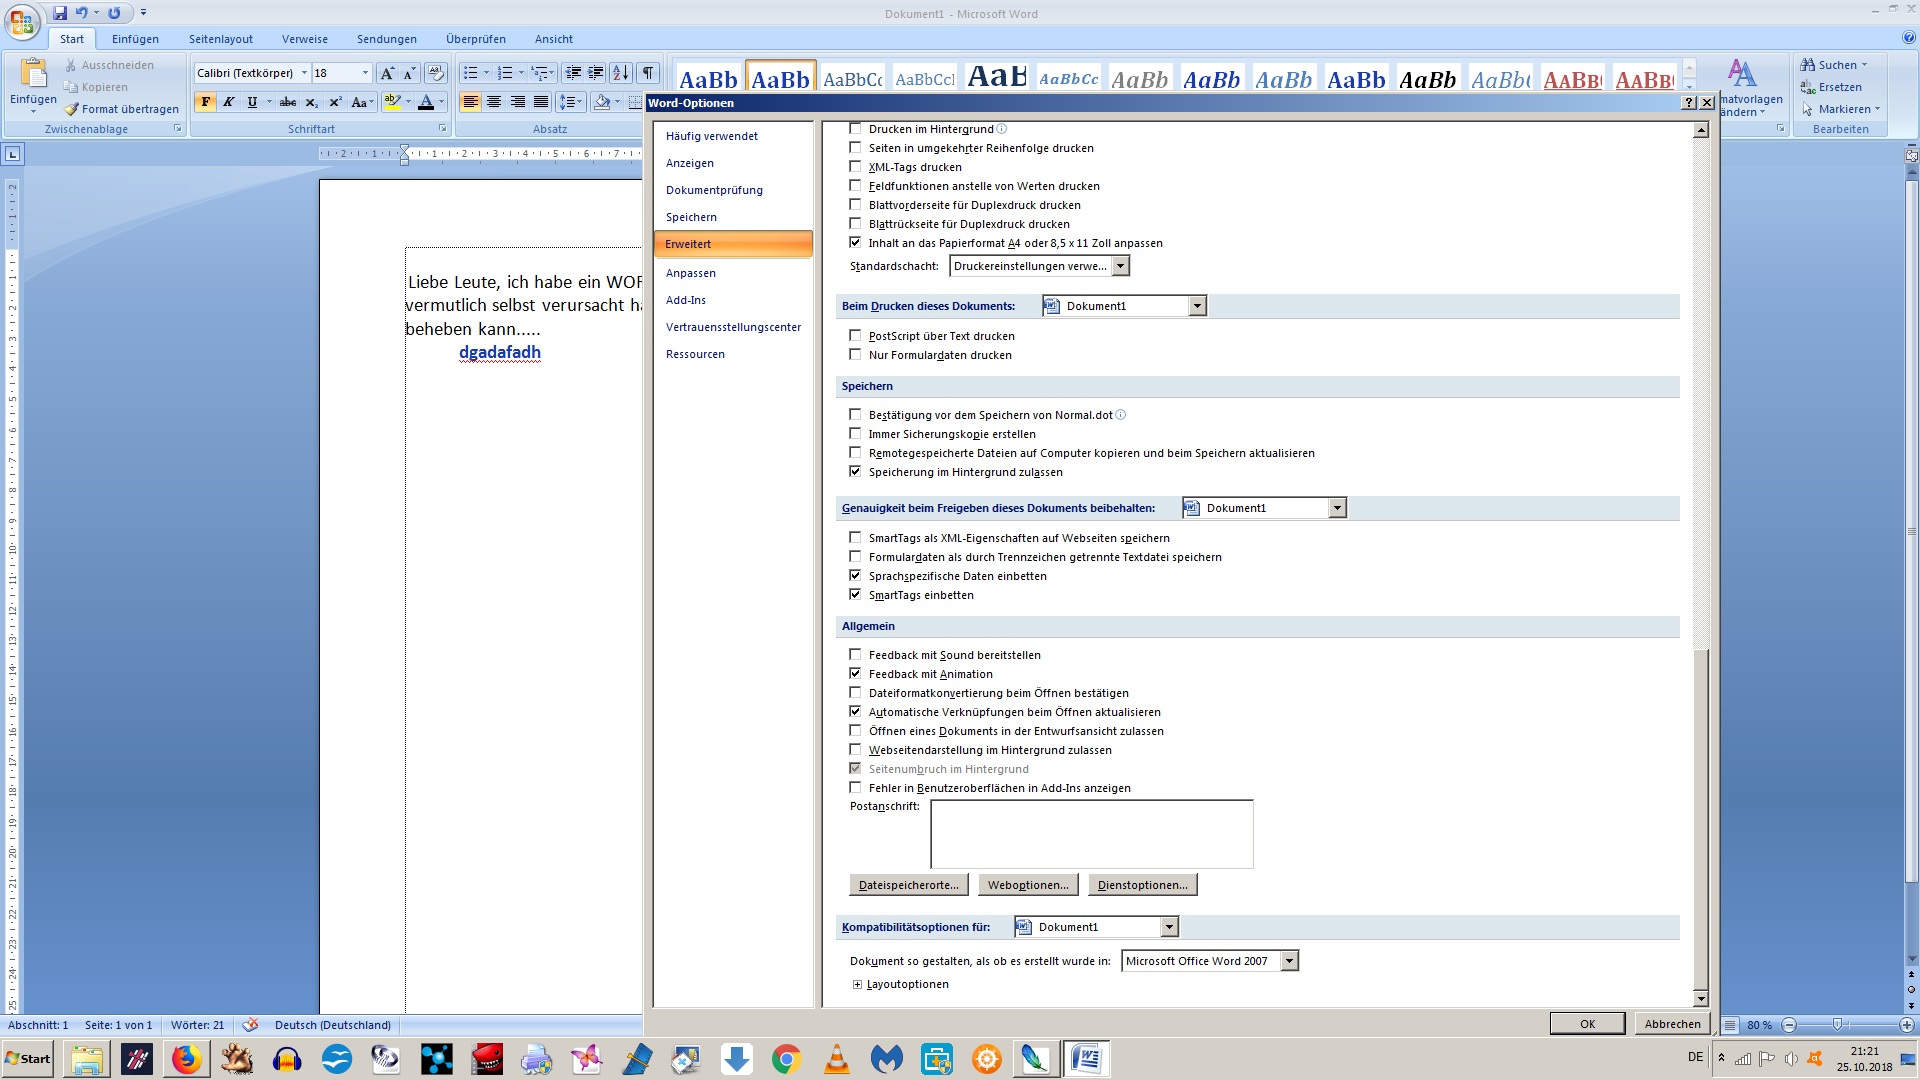The width and height of the screenshot is (1920, 1080).
Task: Uncheck Feedback mit Animation
Action: pos(855,674)
